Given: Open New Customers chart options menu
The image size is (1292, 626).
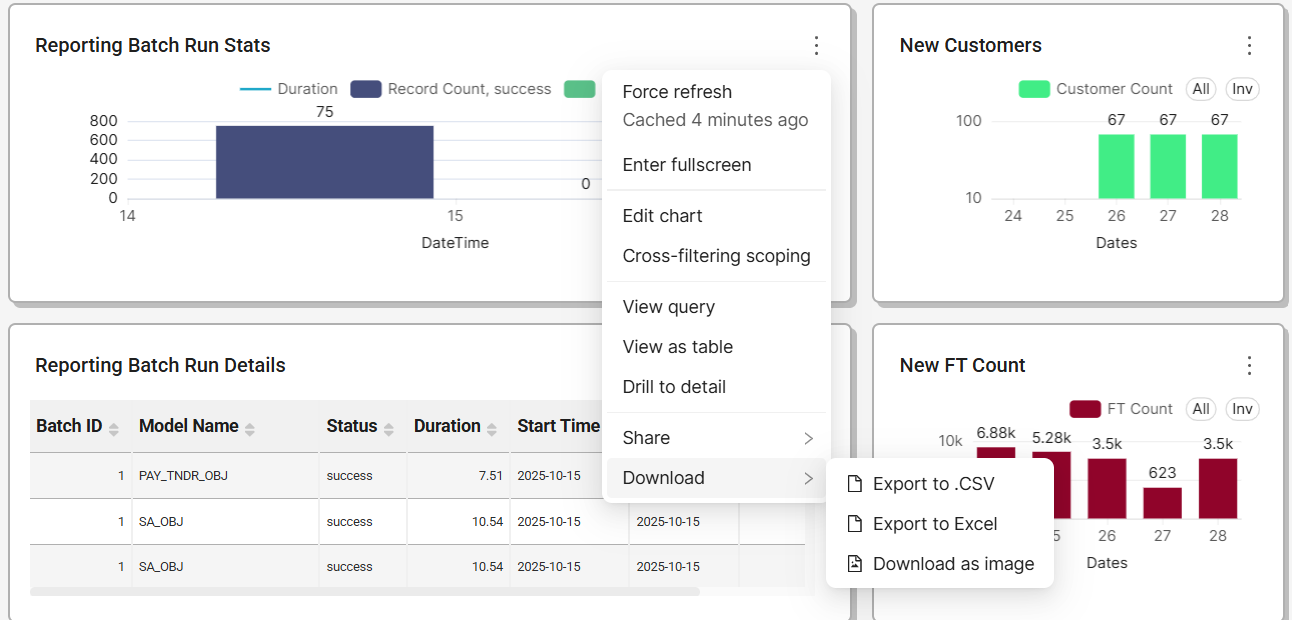Looking at the screenshot, I should pyautogui.click(x=1248, y=46).
